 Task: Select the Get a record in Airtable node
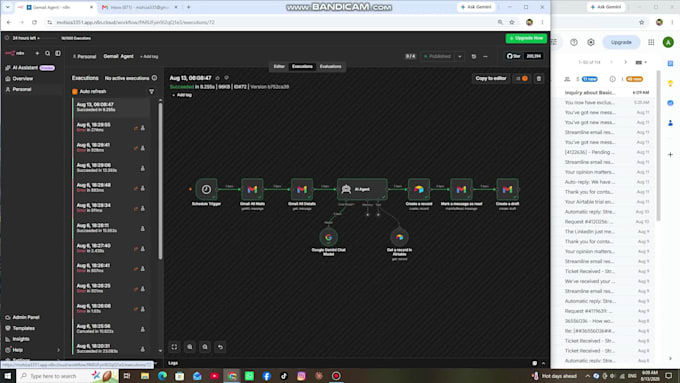pos(399,237)
